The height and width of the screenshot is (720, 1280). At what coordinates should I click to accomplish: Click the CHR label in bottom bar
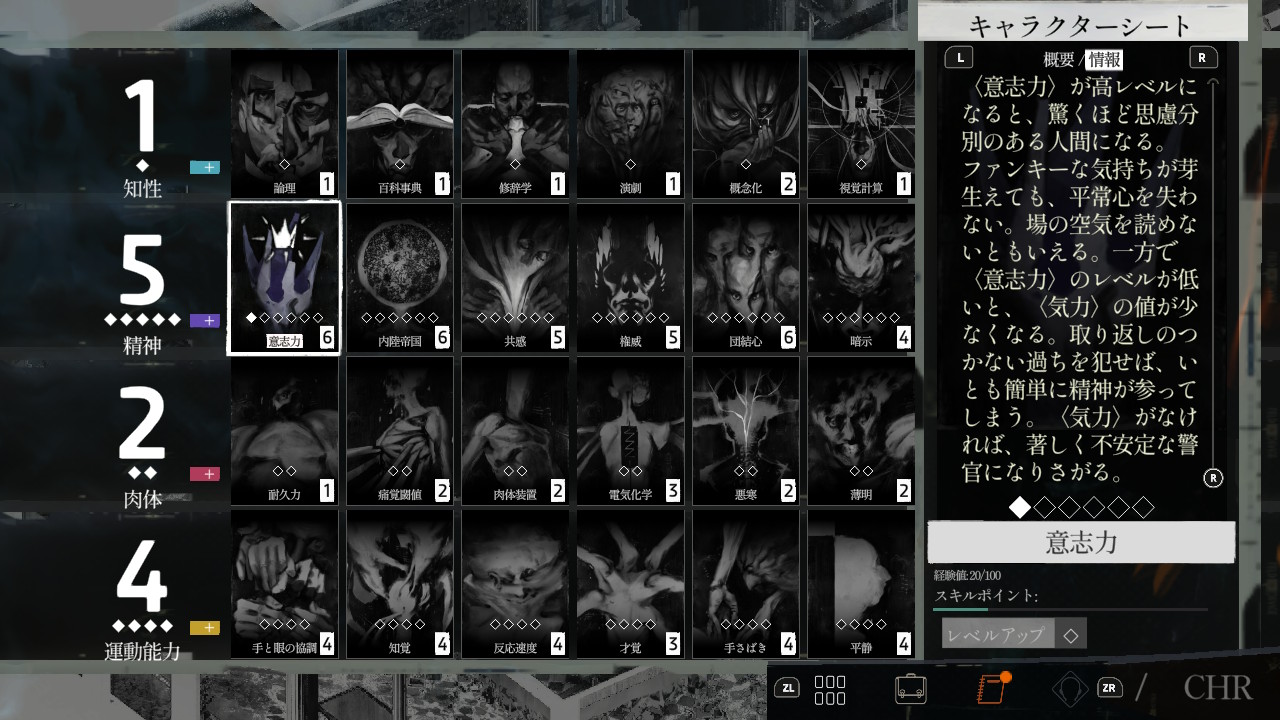1218,688
